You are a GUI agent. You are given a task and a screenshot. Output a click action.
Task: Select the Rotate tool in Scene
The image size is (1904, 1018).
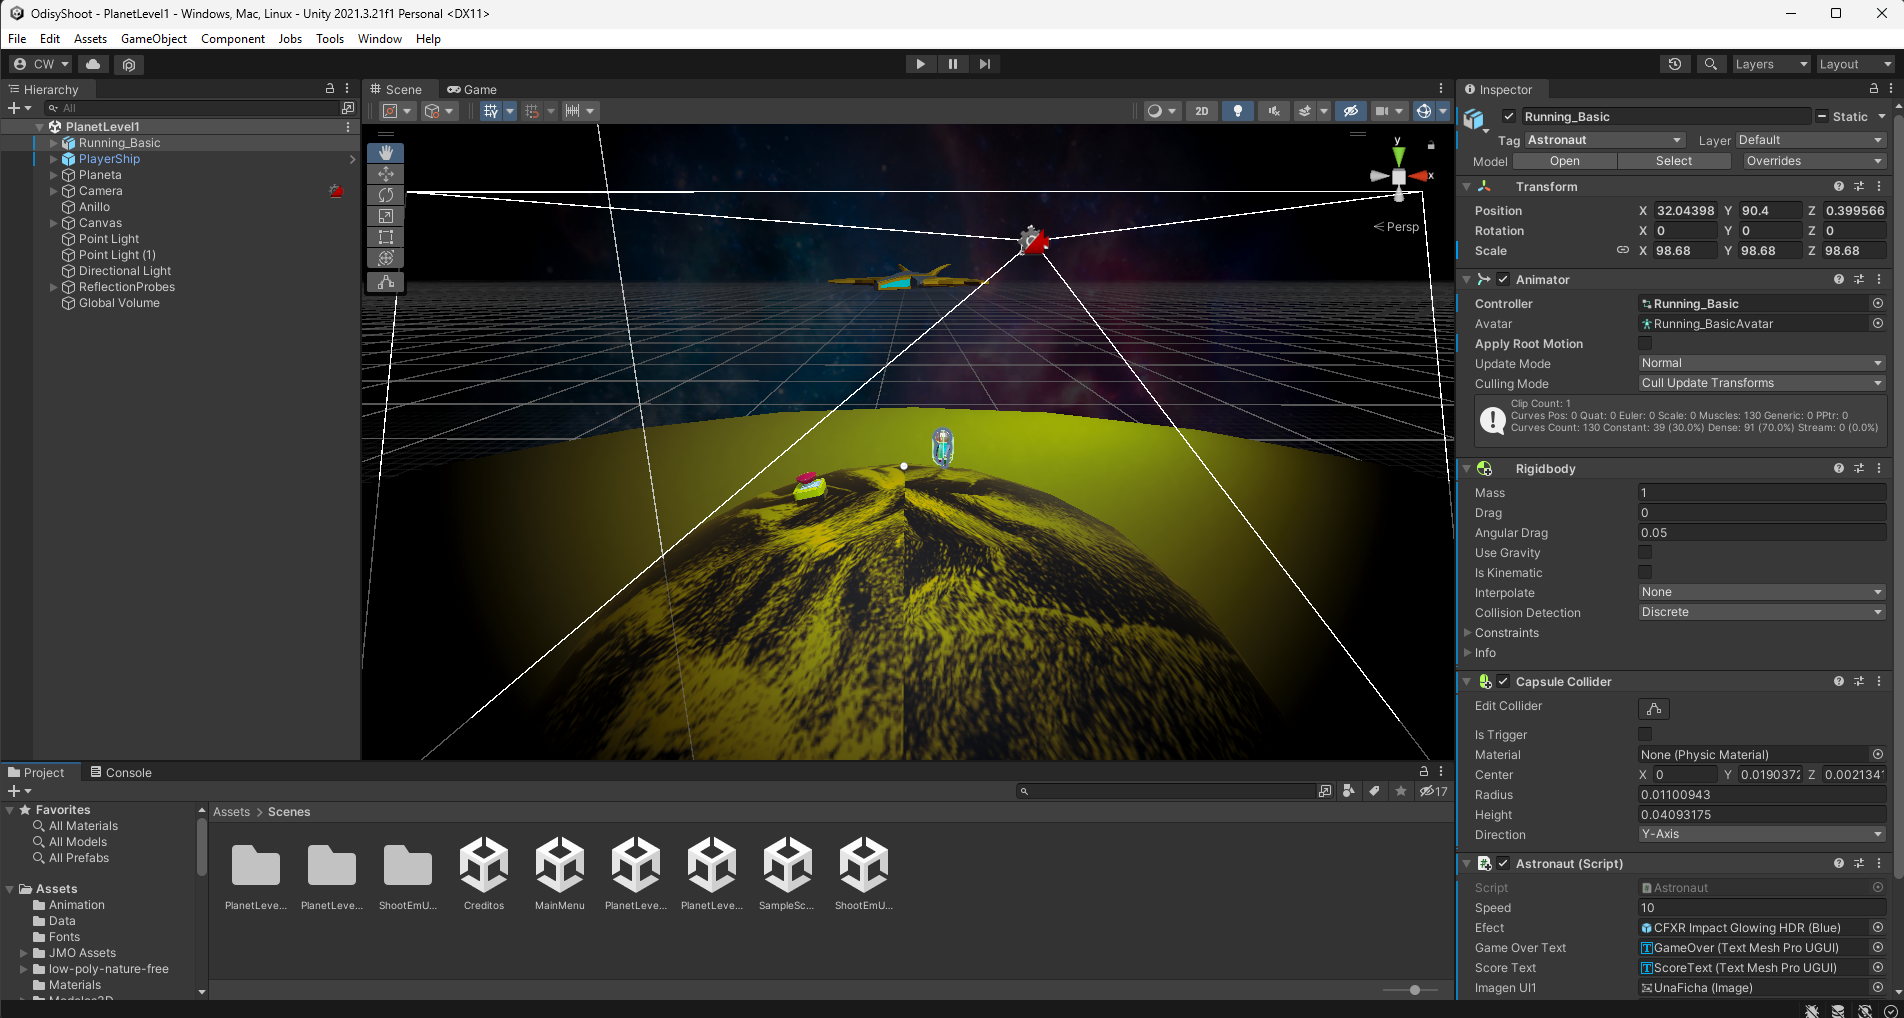(x=386, y=194)
